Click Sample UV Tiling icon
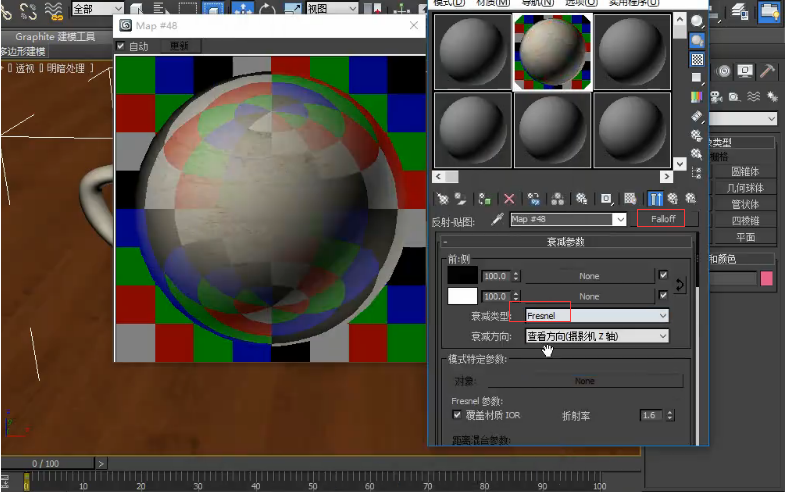Image resolution: width=785 pixels, height=492 pixels. [x=697, y=78]
